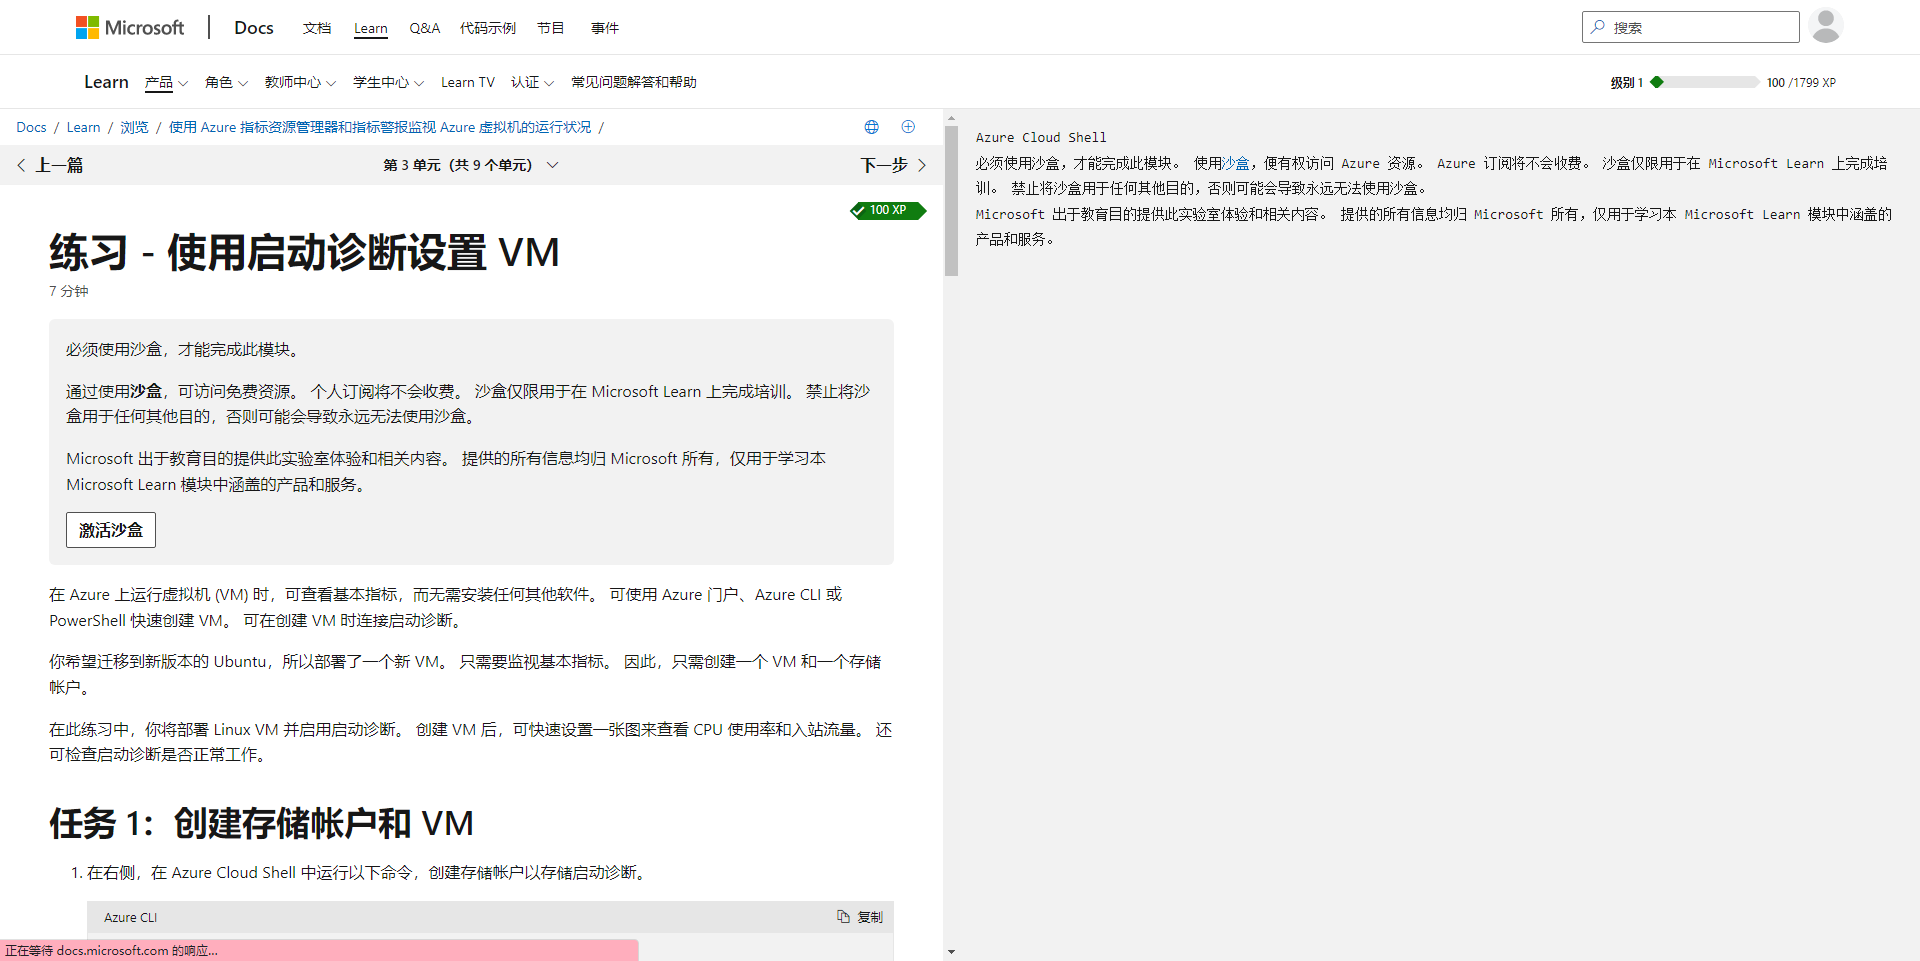Click the 100 XP badge

(x=888, y=210)
